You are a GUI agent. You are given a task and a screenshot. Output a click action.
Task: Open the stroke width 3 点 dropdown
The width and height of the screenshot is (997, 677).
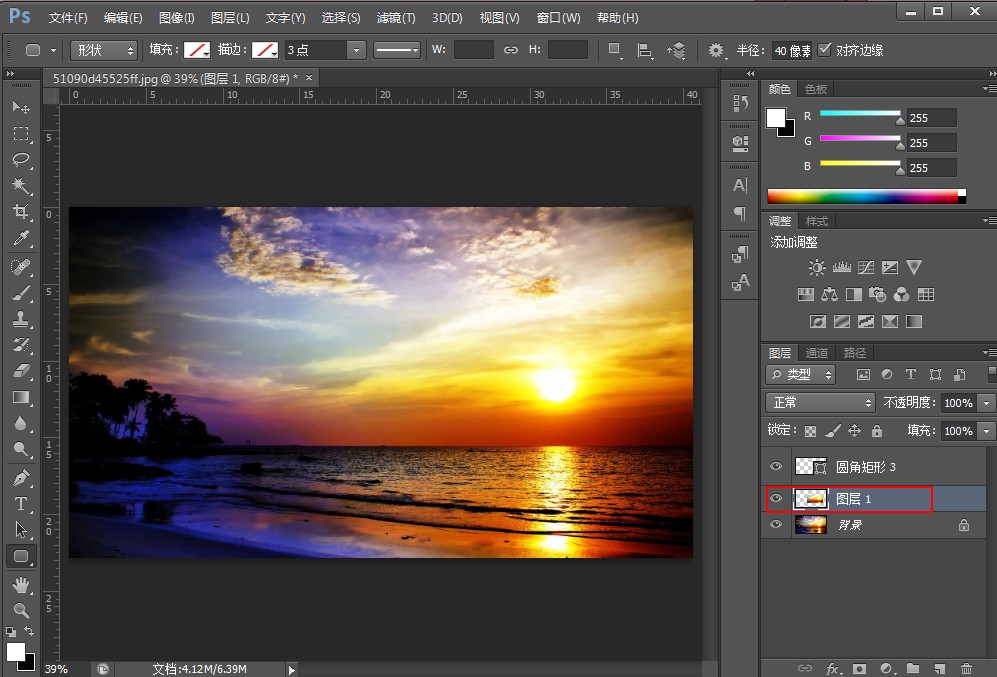(x=356, y=50)
